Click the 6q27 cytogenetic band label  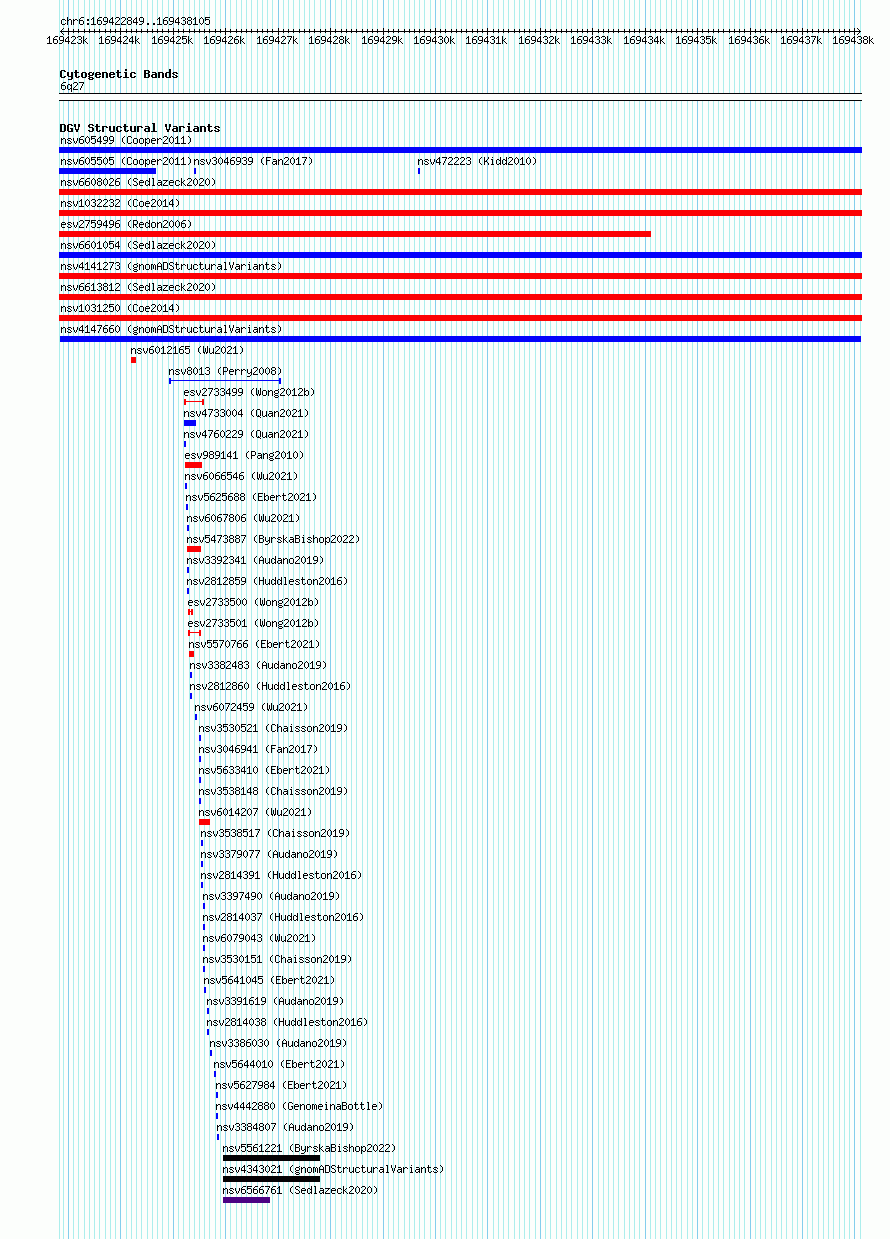(x=72, y=87)
